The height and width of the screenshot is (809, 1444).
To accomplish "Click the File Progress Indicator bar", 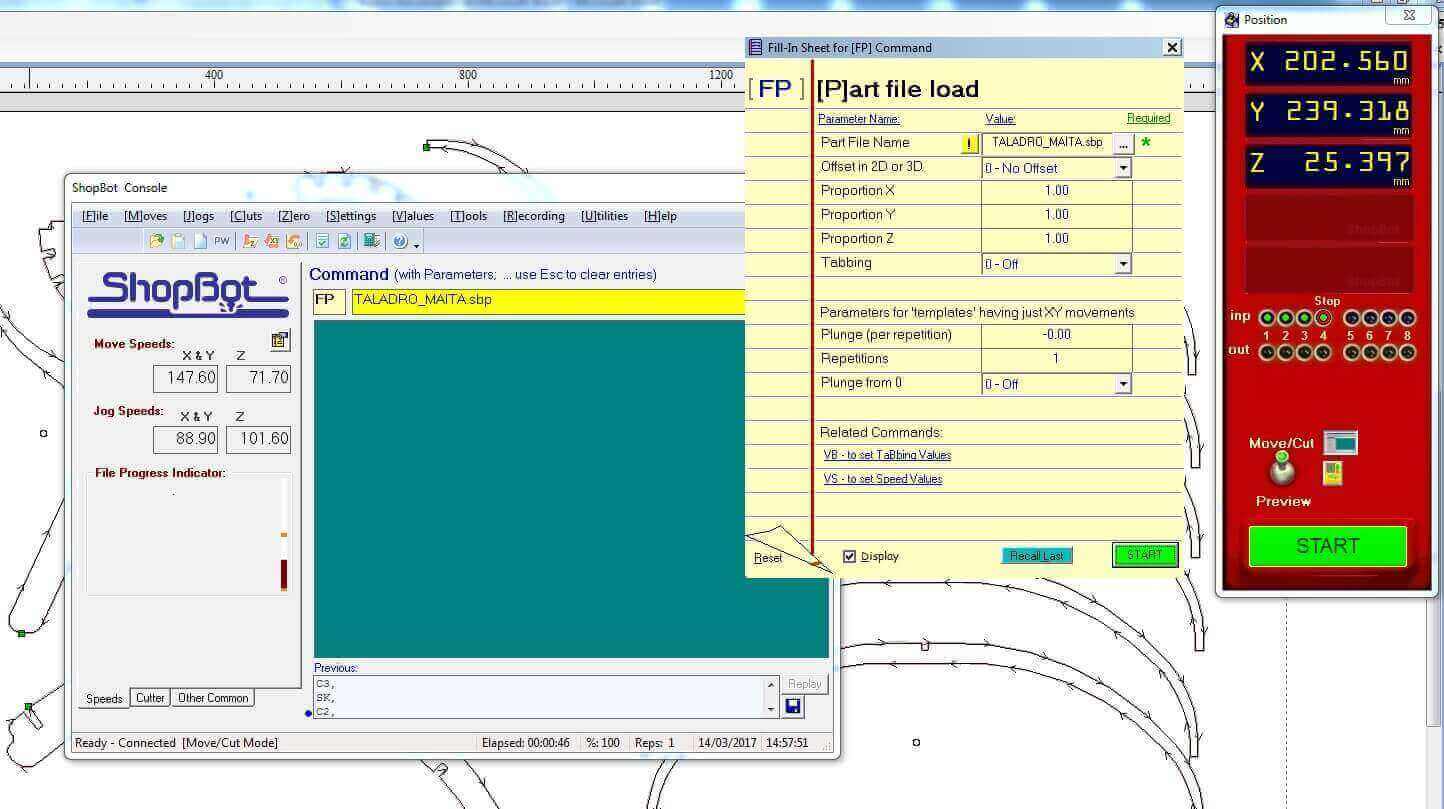I will click(284, 535).
